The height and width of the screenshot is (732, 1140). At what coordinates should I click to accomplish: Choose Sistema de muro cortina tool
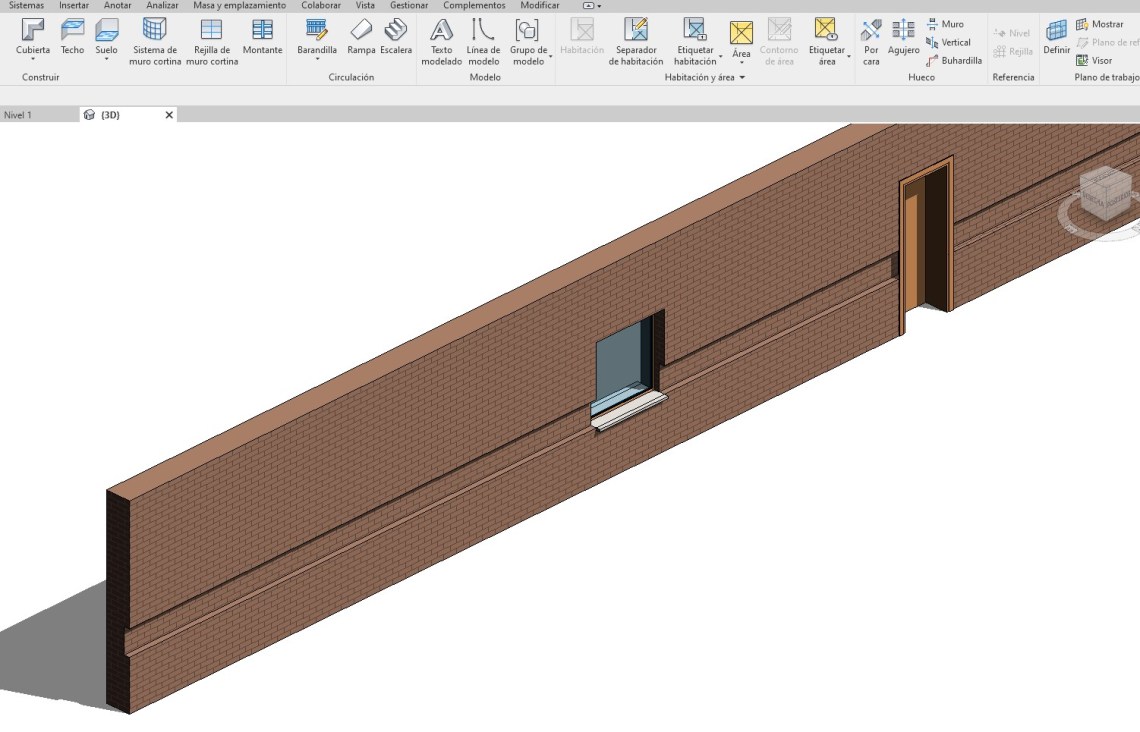click(x=153, y=42)
